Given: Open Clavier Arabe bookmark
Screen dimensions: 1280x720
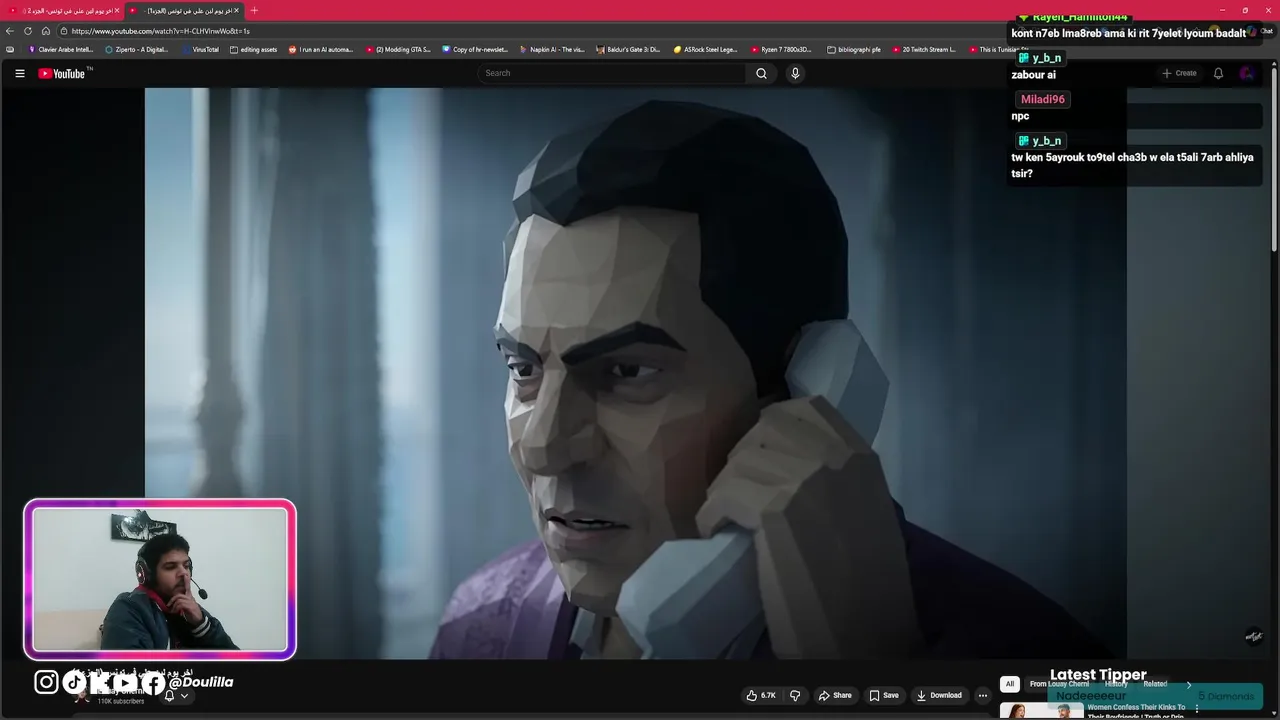Looking at the screenshot, I should click(x=61, y=49).
